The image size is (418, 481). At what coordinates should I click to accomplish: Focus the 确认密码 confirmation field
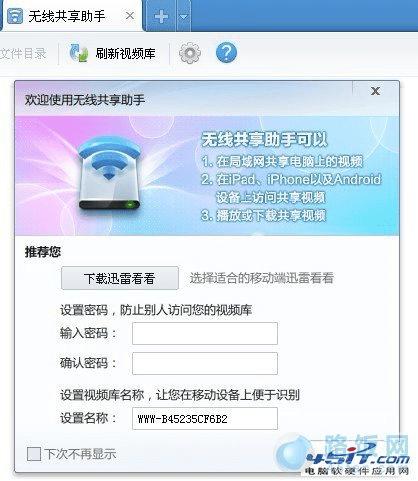[x=205, y=363]
